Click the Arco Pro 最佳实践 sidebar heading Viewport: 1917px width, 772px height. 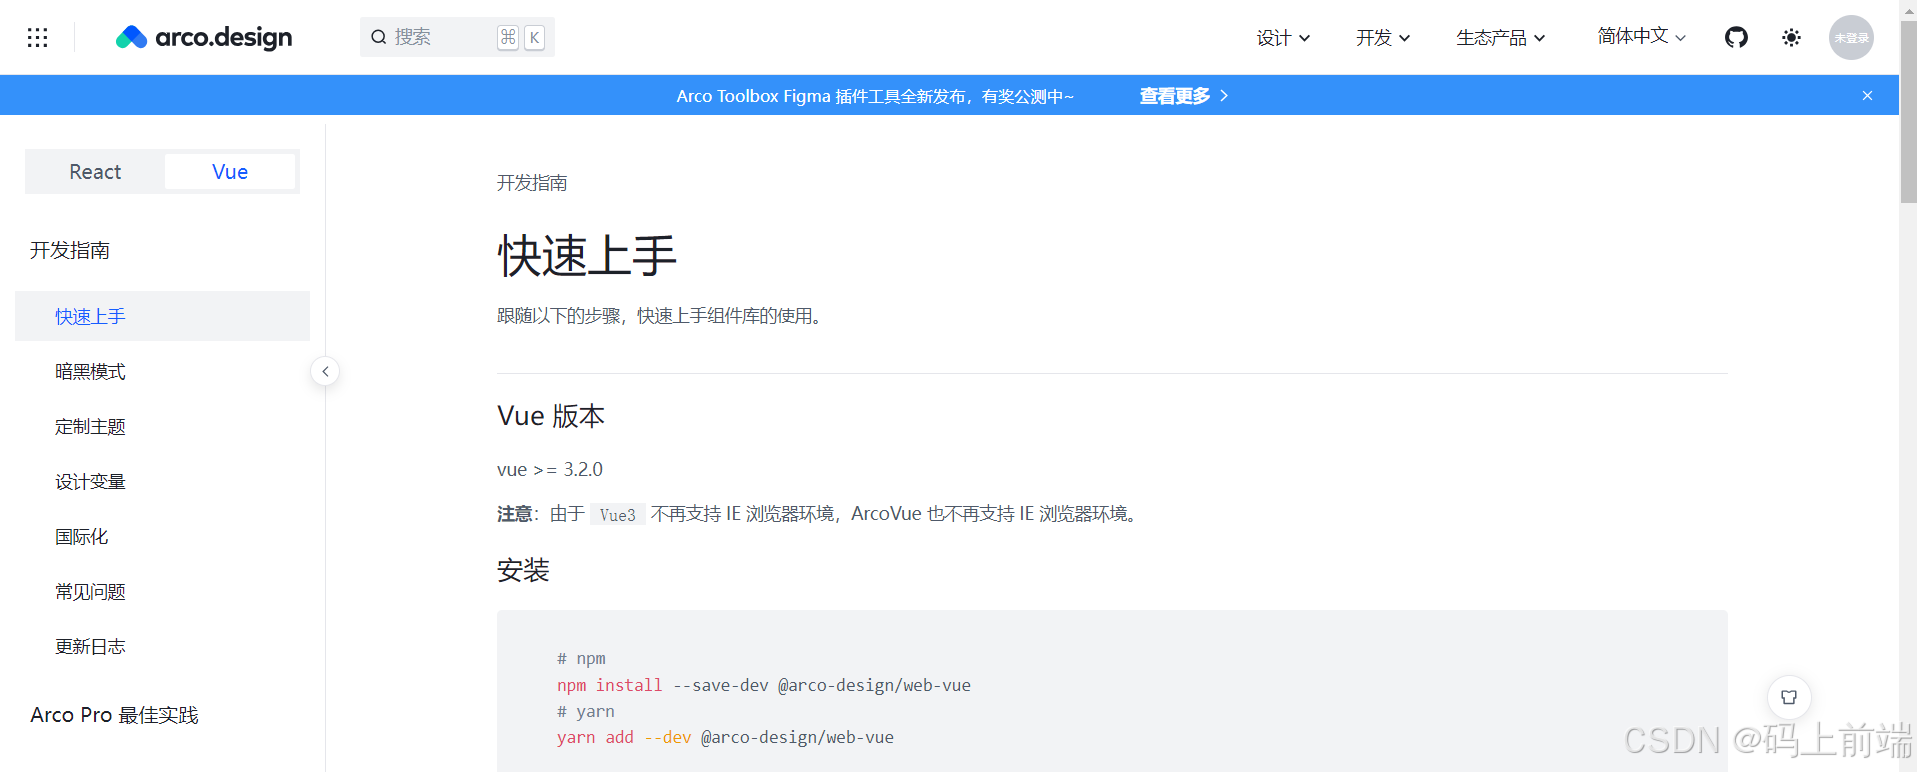pos(114,715)
